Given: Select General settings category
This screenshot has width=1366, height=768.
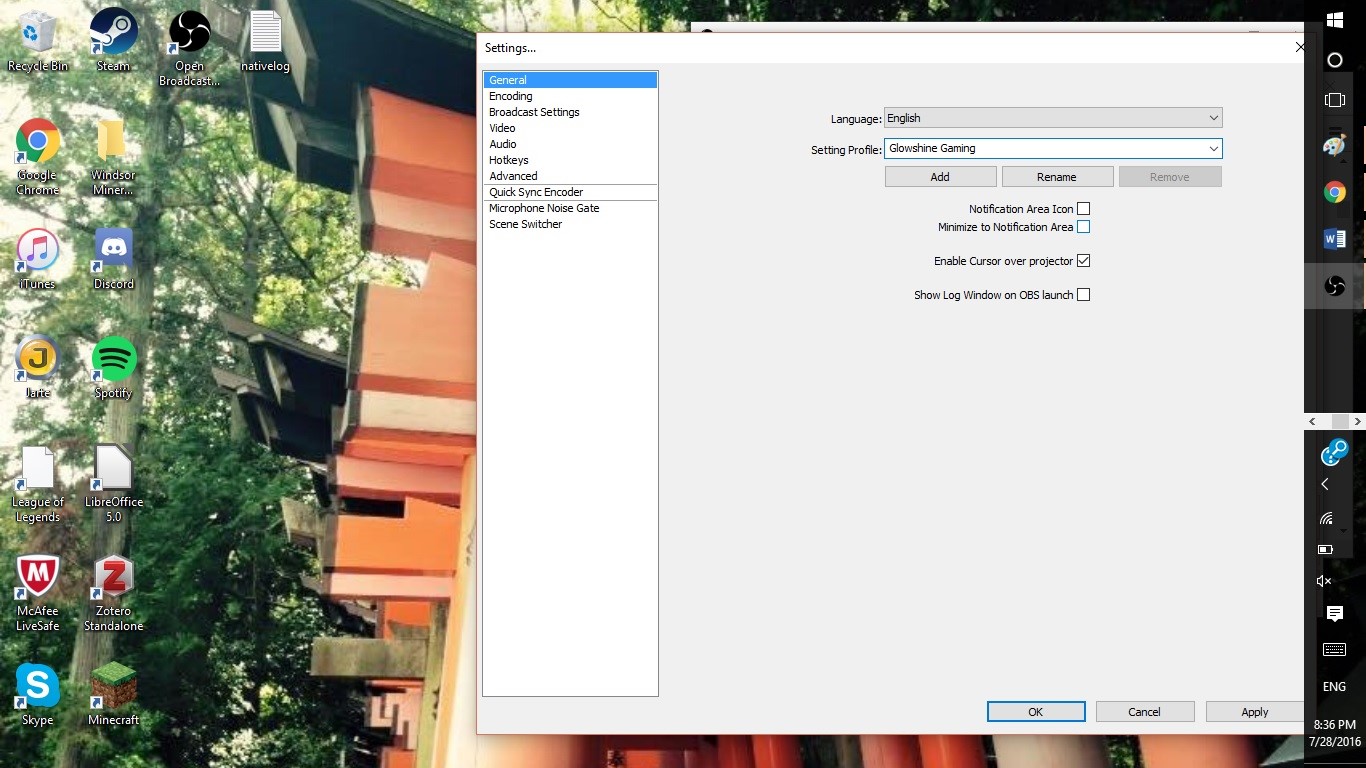Looking at the screenshot, I should 570,80.
